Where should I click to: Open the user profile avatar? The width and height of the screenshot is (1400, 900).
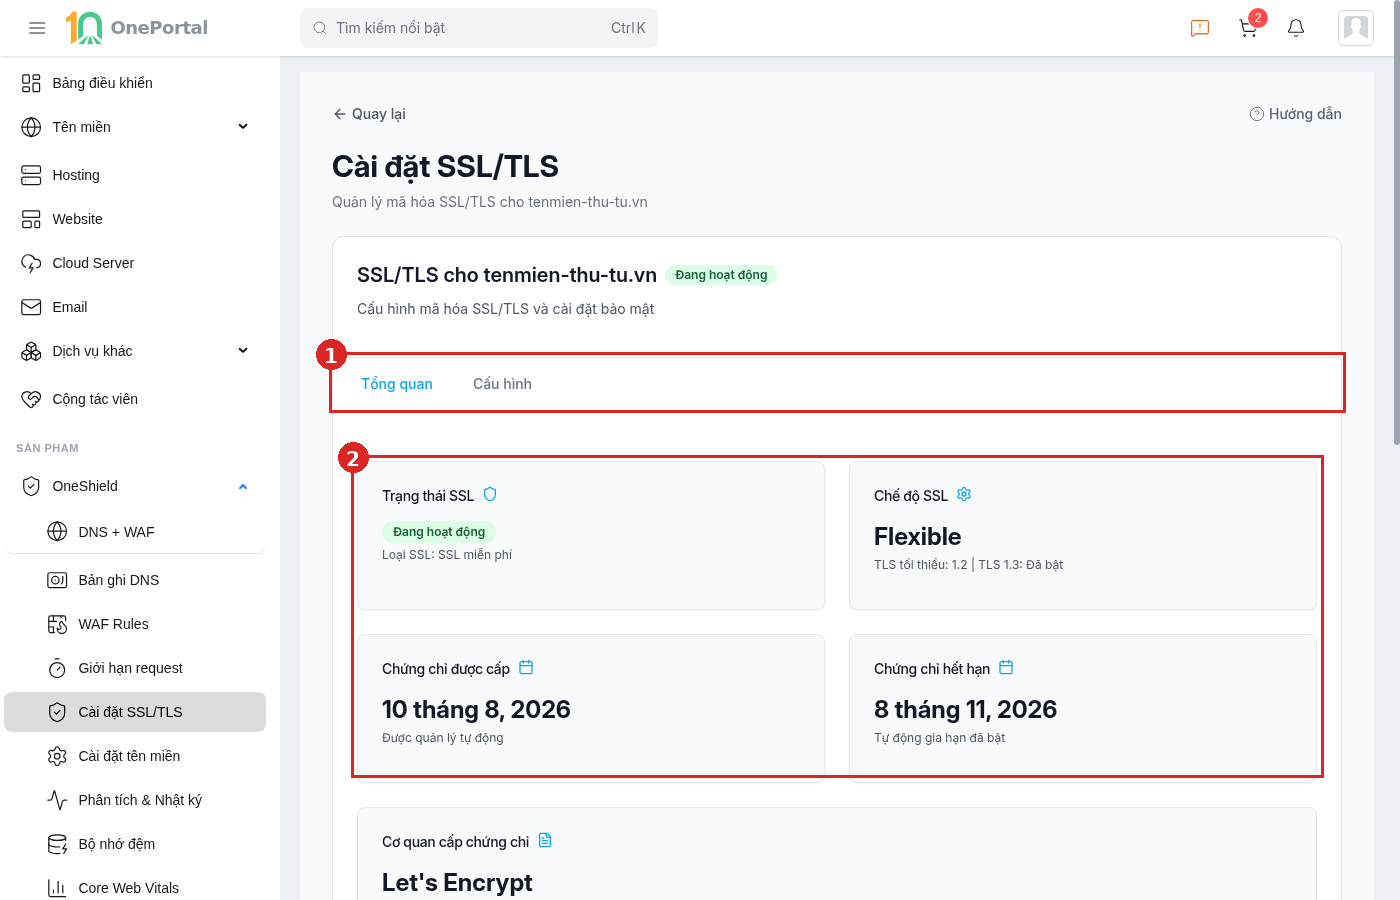click(x=1356, y=28)
